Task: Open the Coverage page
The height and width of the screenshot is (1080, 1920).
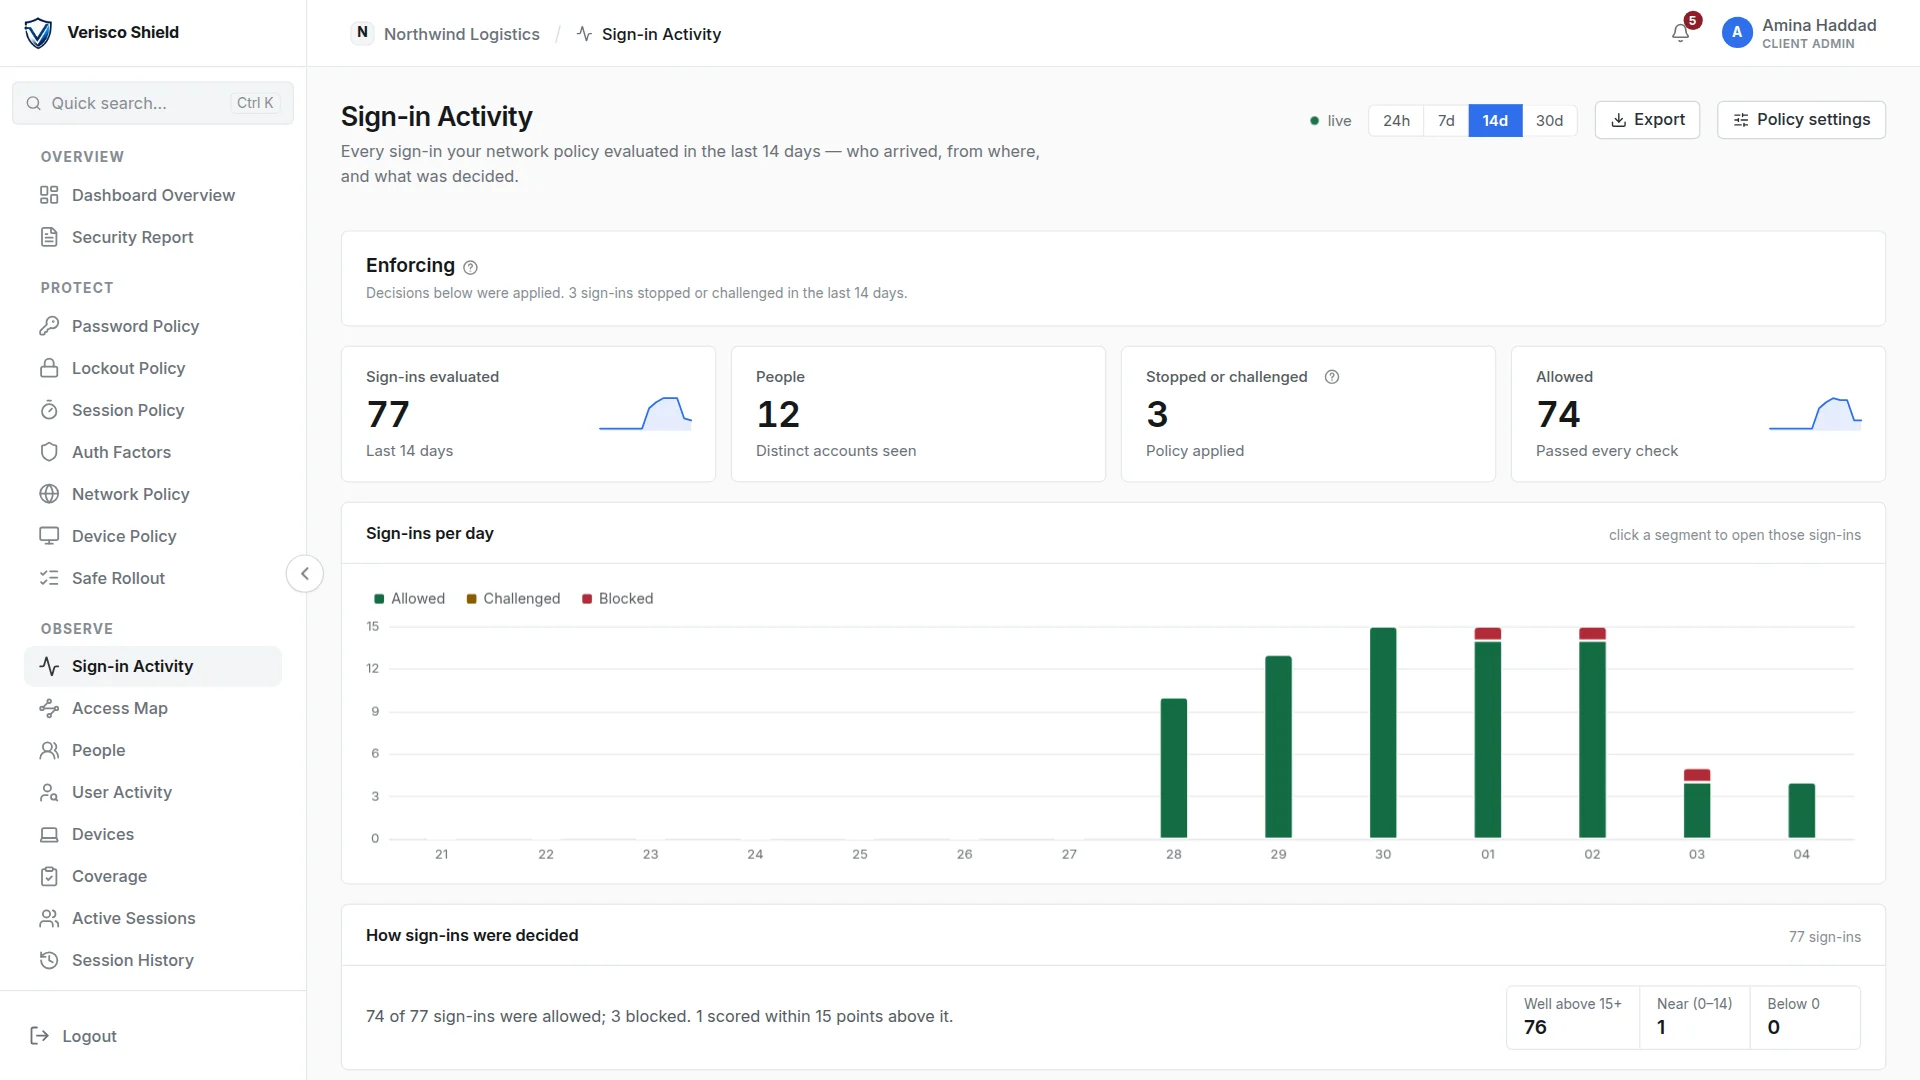Action: pyautogui.click(x=153, y=876)
